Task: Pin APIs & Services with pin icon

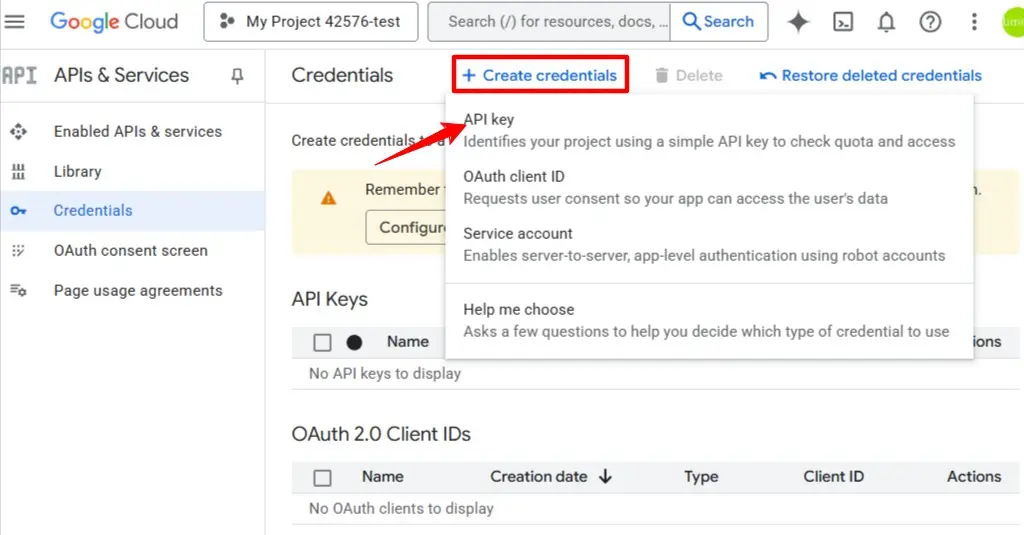Action: [x=237, y=76]
